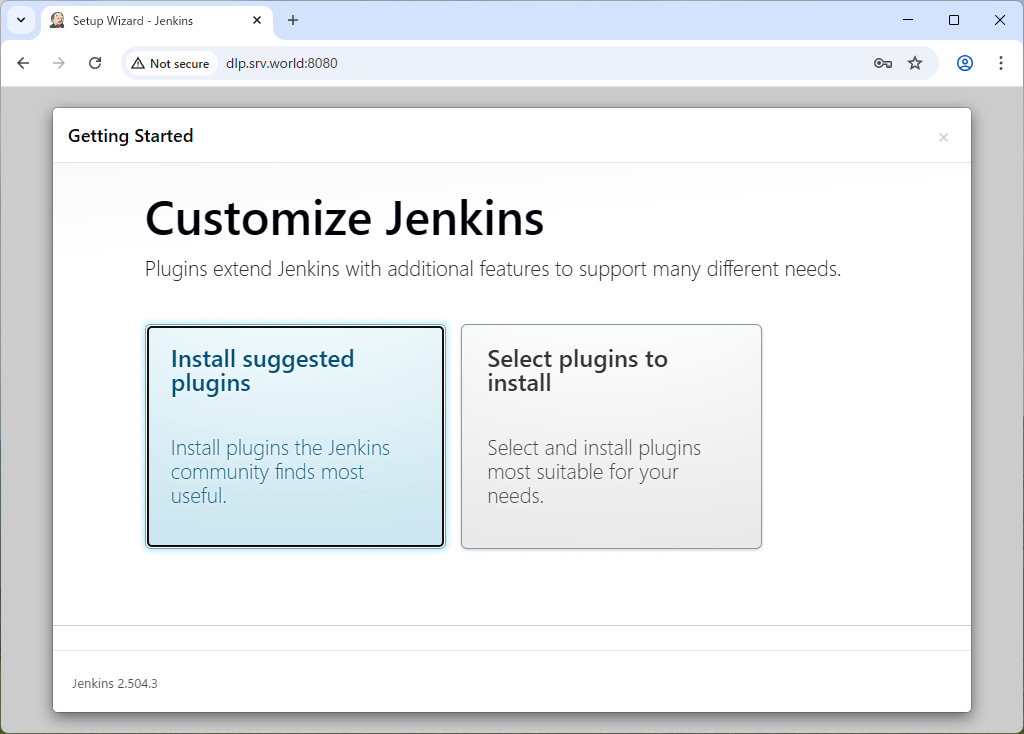Screen dimensions: 1024x734
Task: Expand the tab search dropdown arrow
Action: coord(21,20)
